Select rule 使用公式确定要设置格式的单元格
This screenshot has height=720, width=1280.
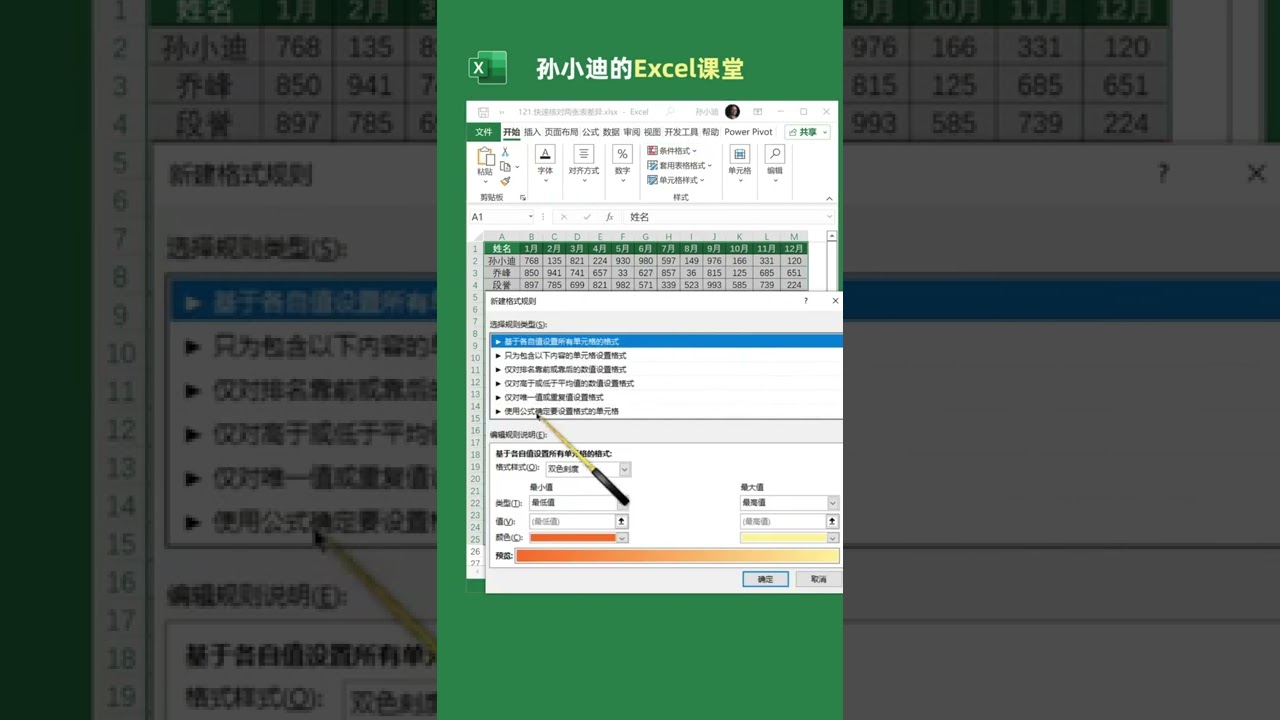click(x=667, y=411)
